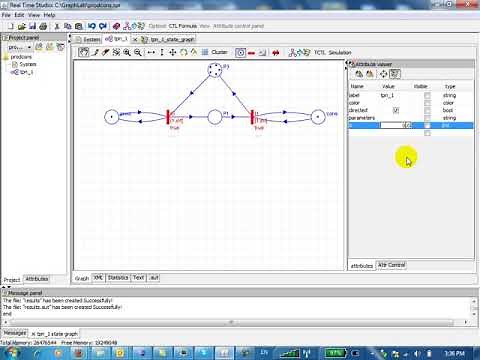The height and width of the screenshot is (360, 480).
Task: Click the Cut scissors icon
Action: (x=57, y=26)
